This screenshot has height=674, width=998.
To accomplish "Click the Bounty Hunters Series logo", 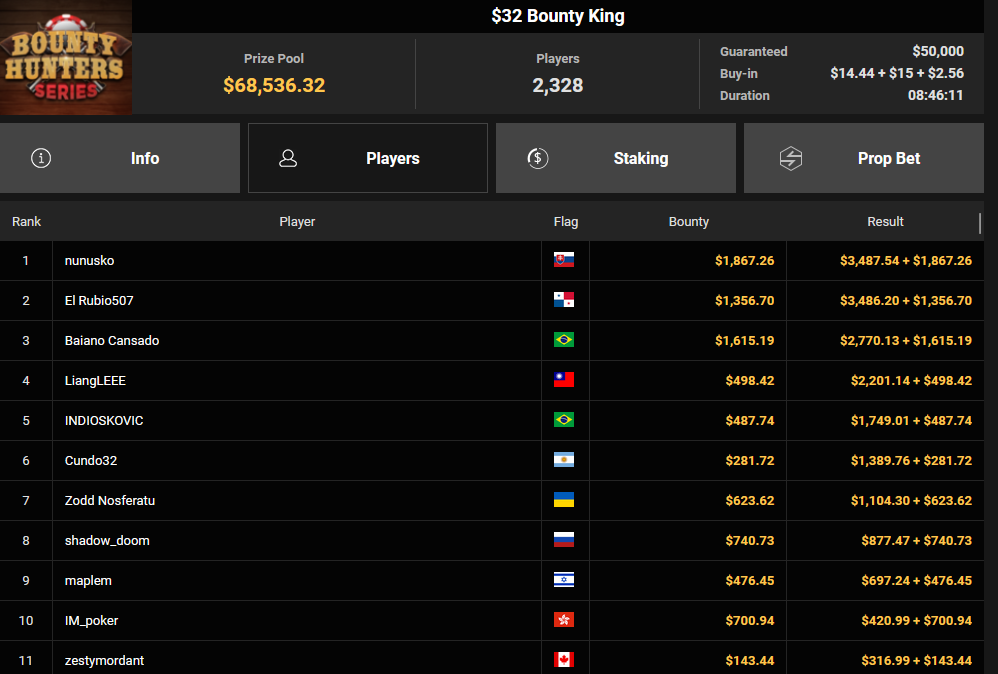I will [x=65, y=57].
